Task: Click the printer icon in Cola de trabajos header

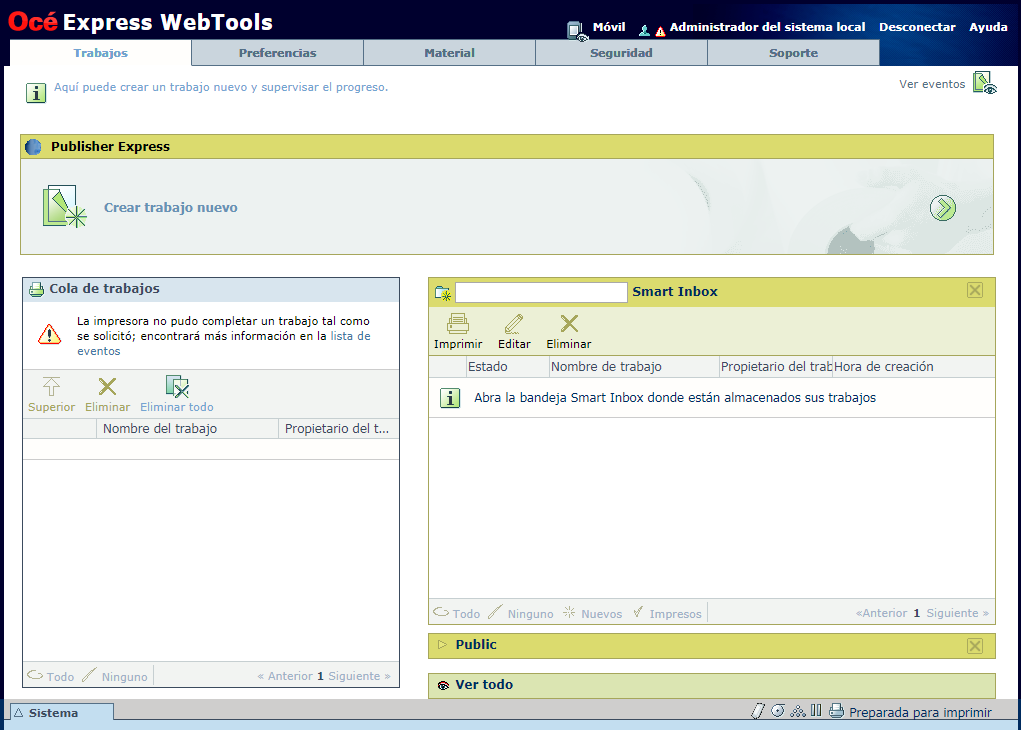Action: pos(36,289)
